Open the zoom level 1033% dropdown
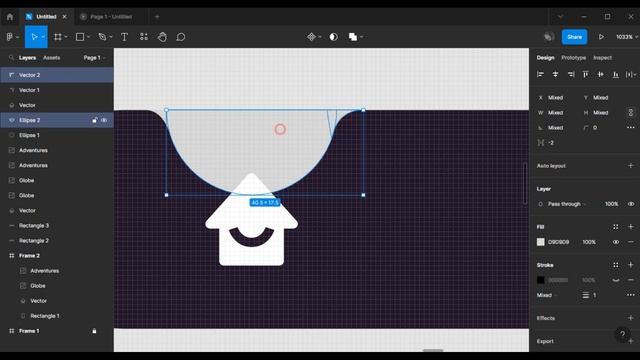The height and width of the screenshot is (360, 640). (x=627, y=37)
